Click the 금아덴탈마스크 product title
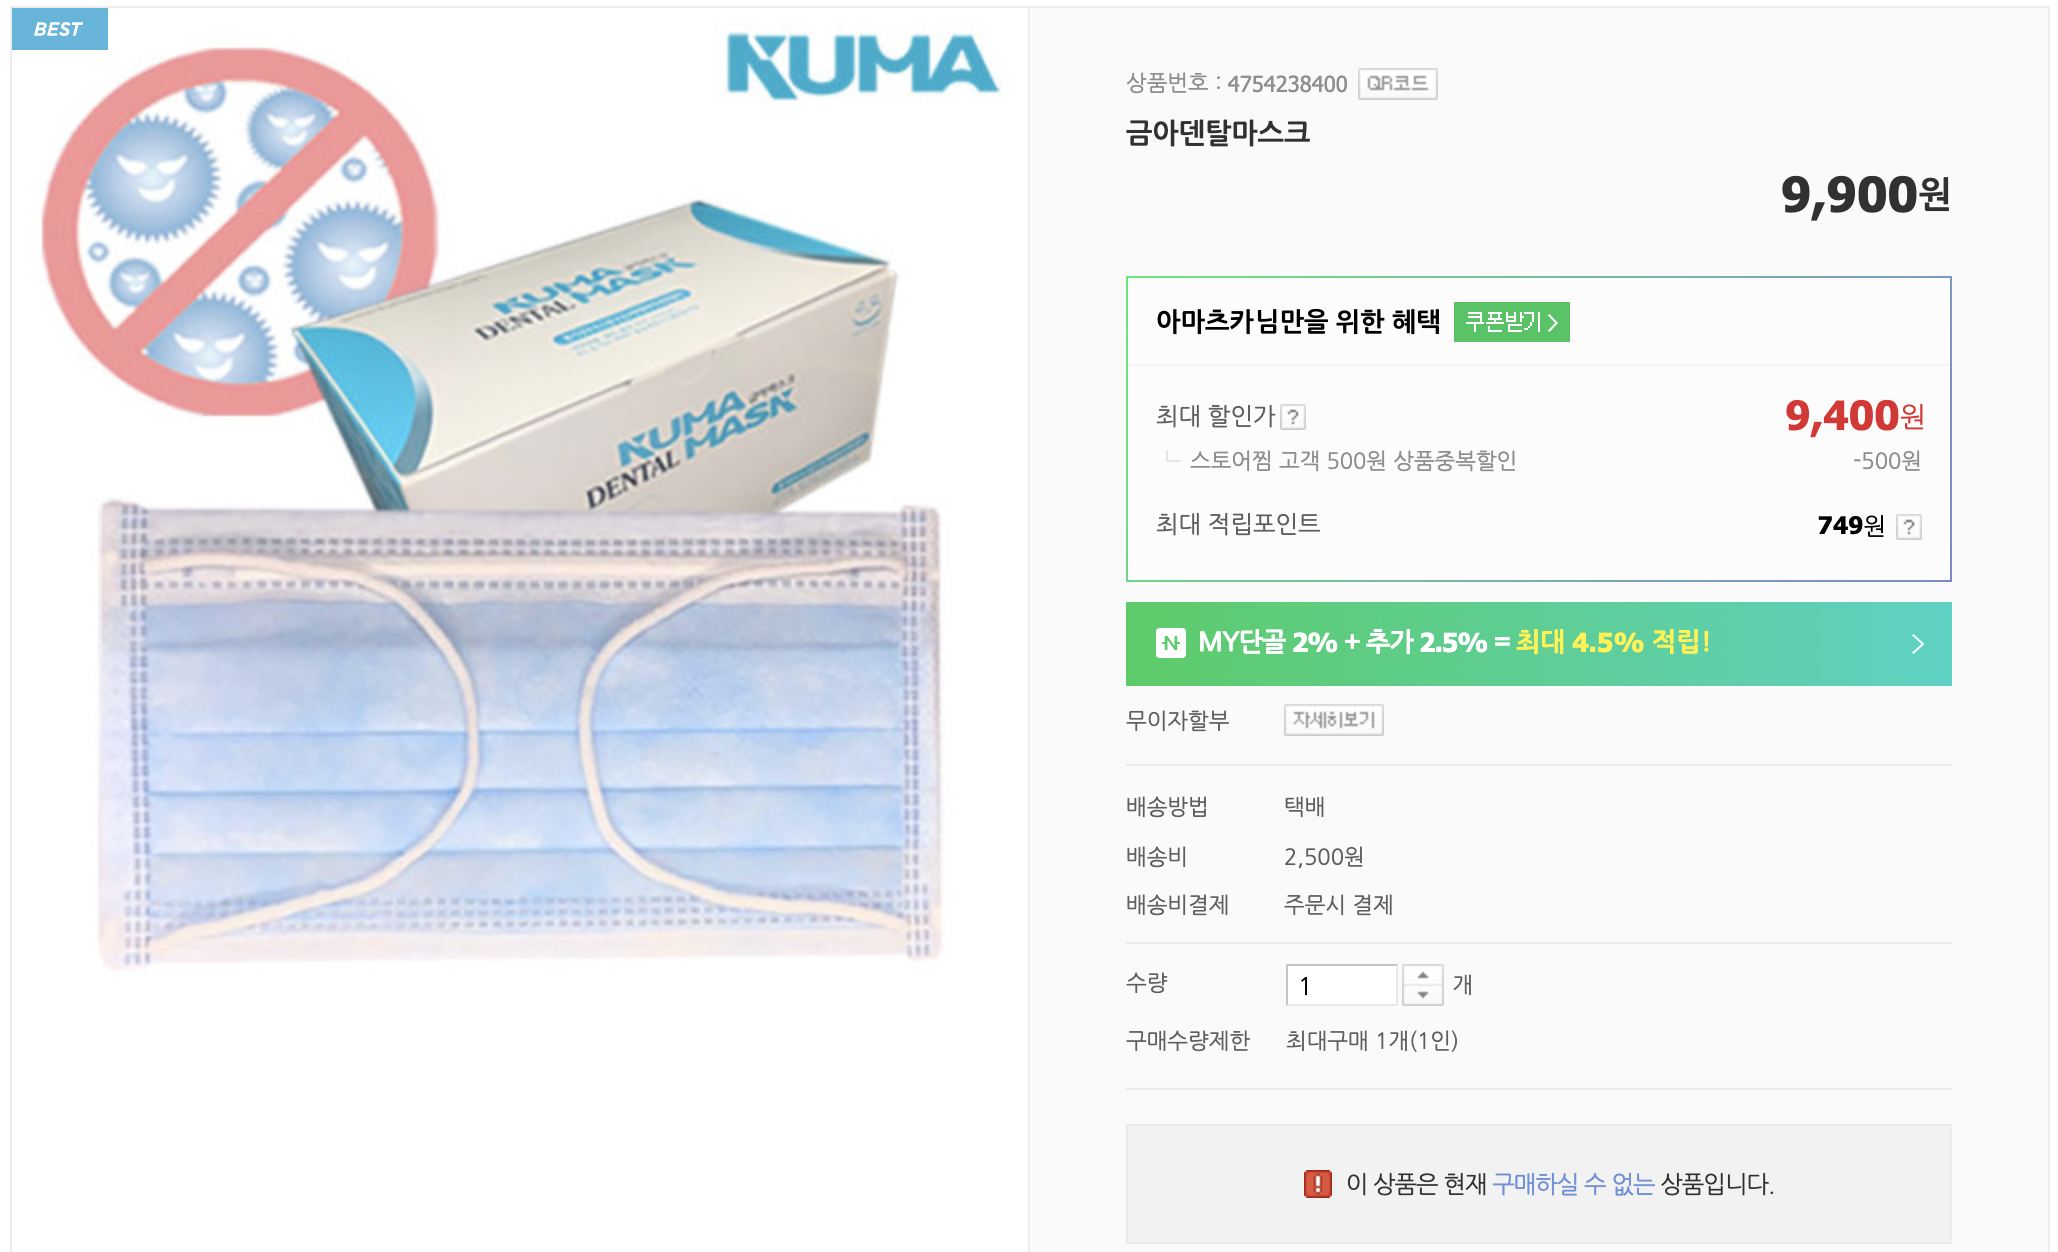This screenshot has width=2058, height=1252. tap(1217, 132)
